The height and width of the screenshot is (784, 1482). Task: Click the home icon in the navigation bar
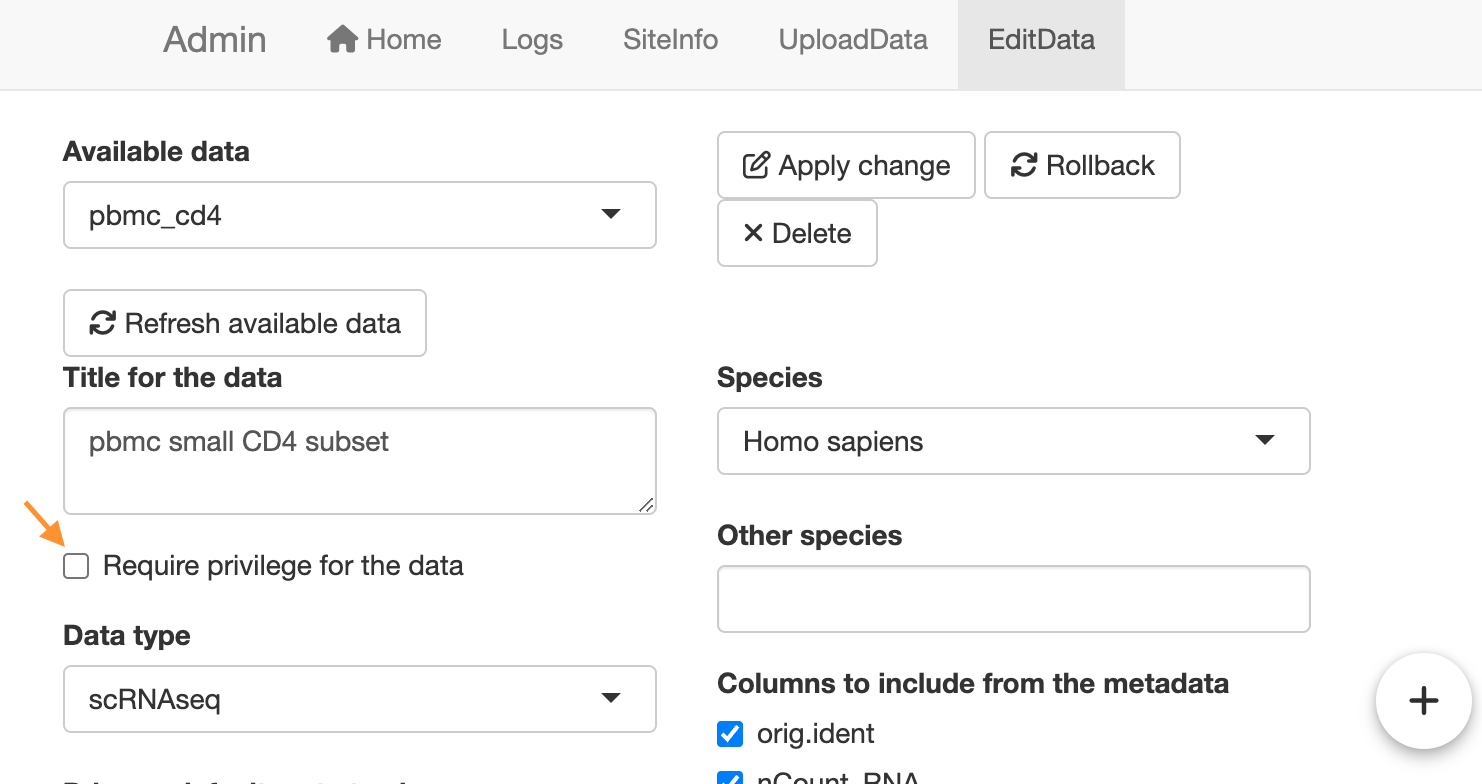tap(344, 38)
